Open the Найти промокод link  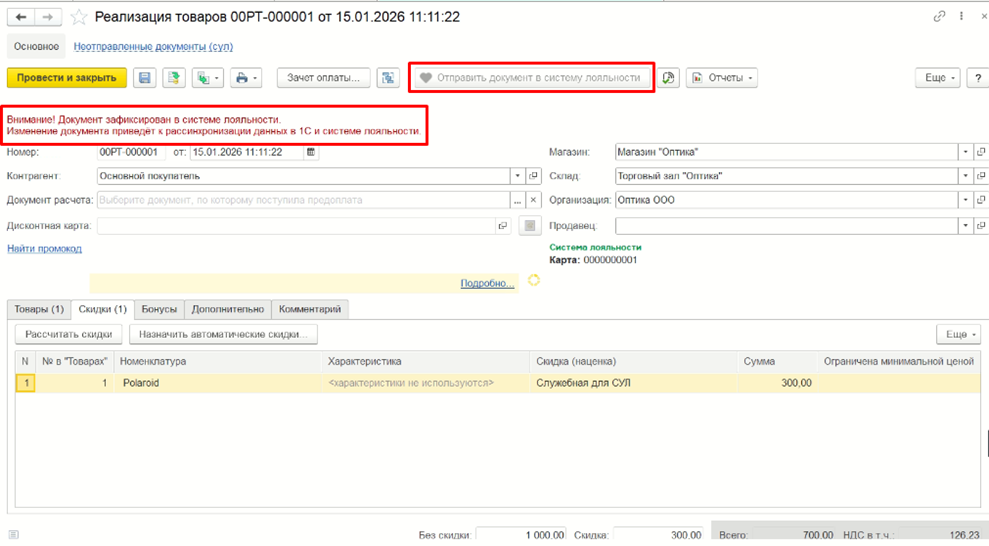point(44,248)
